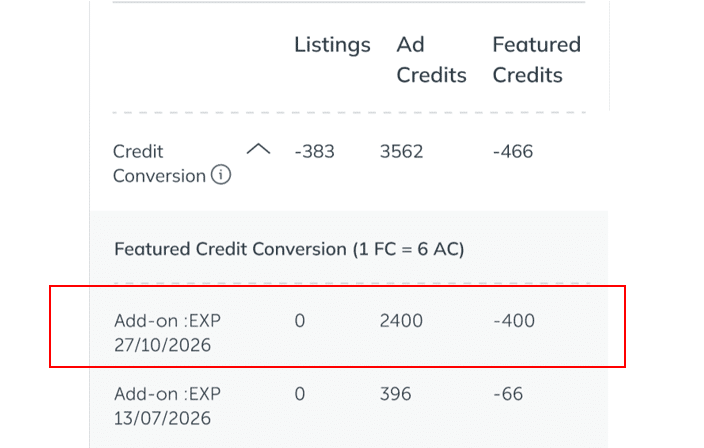Image resolution: width=704 pixels, height=448 pixels.
Task: Click the Credit Conversion row label
Action: point(160,164)
